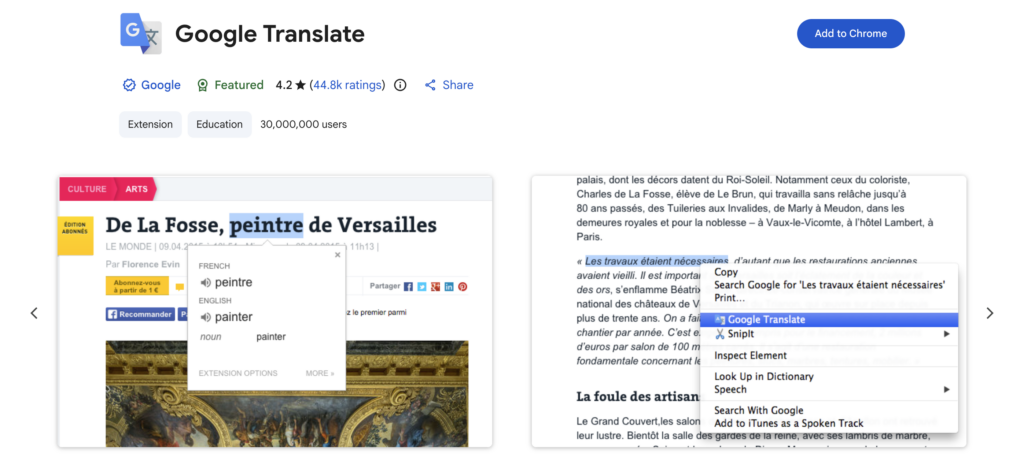Expand the SnipIt submenu entry

[829, 334]
